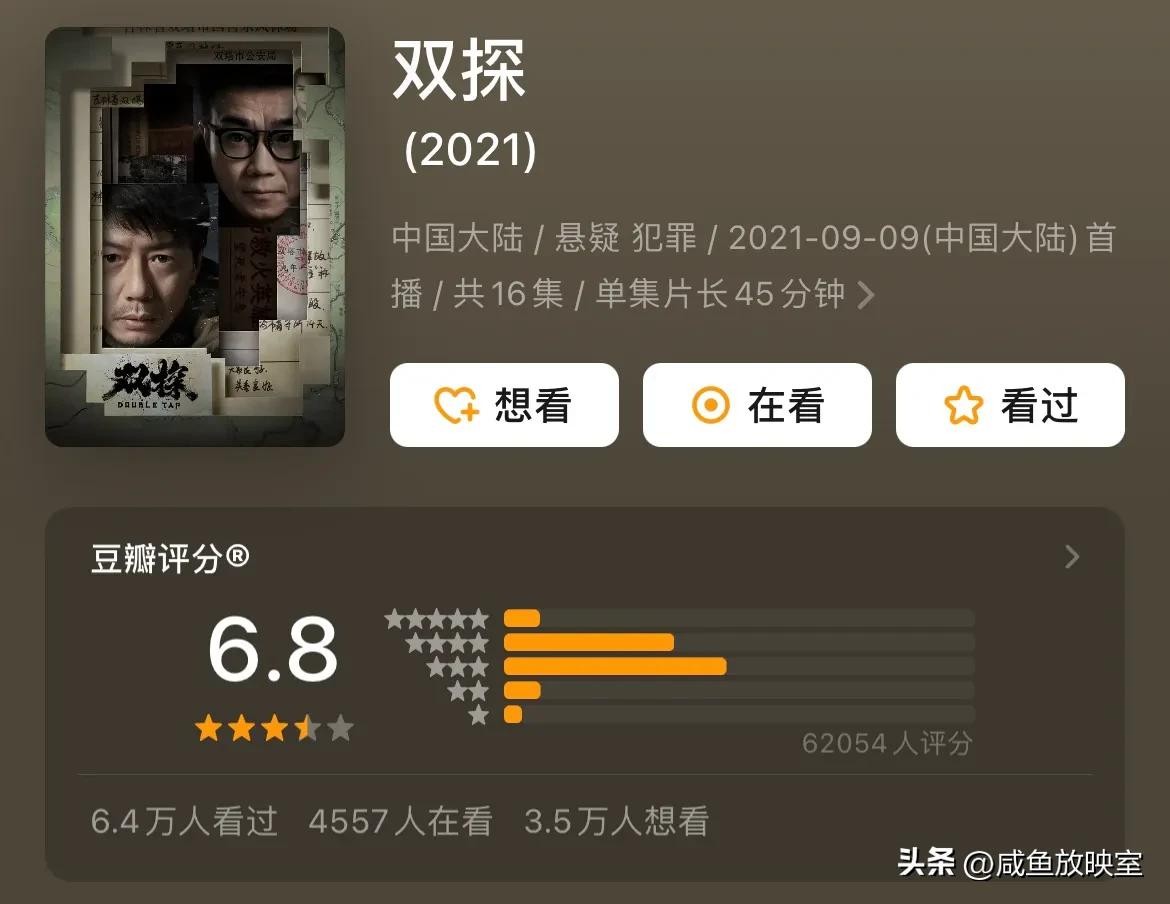The width and height of the screenshot is (1170, 904).
Task: Select the five-star rating bar
Action: click(x=739, y=618)
